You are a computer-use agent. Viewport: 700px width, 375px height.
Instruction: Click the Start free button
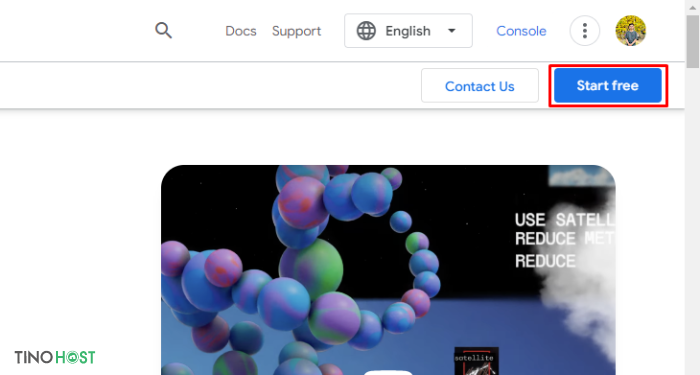point(608,85)
